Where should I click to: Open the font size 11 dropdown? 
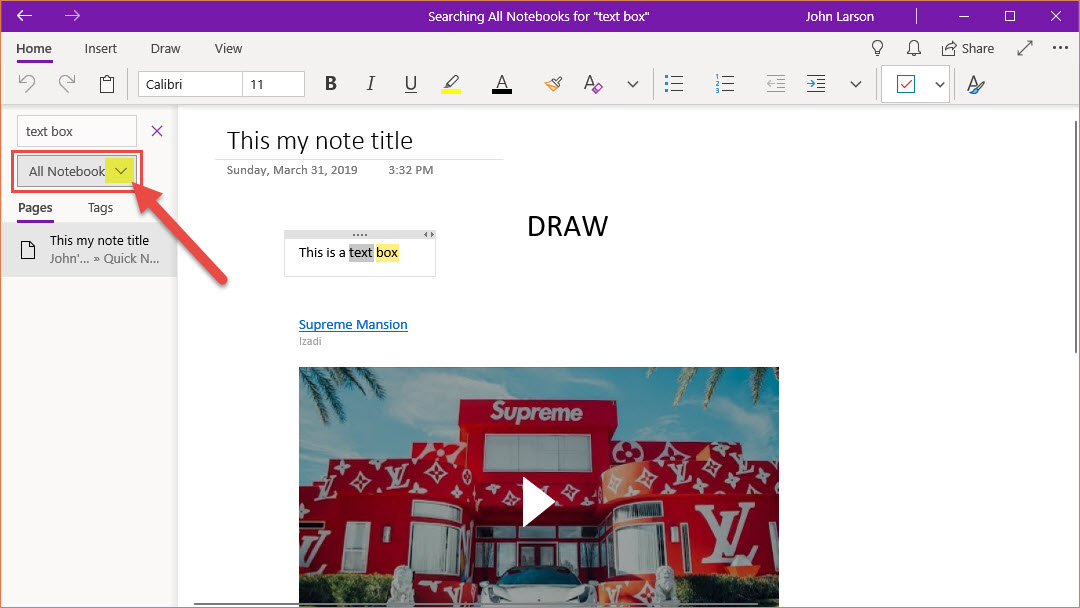point(273,85)
